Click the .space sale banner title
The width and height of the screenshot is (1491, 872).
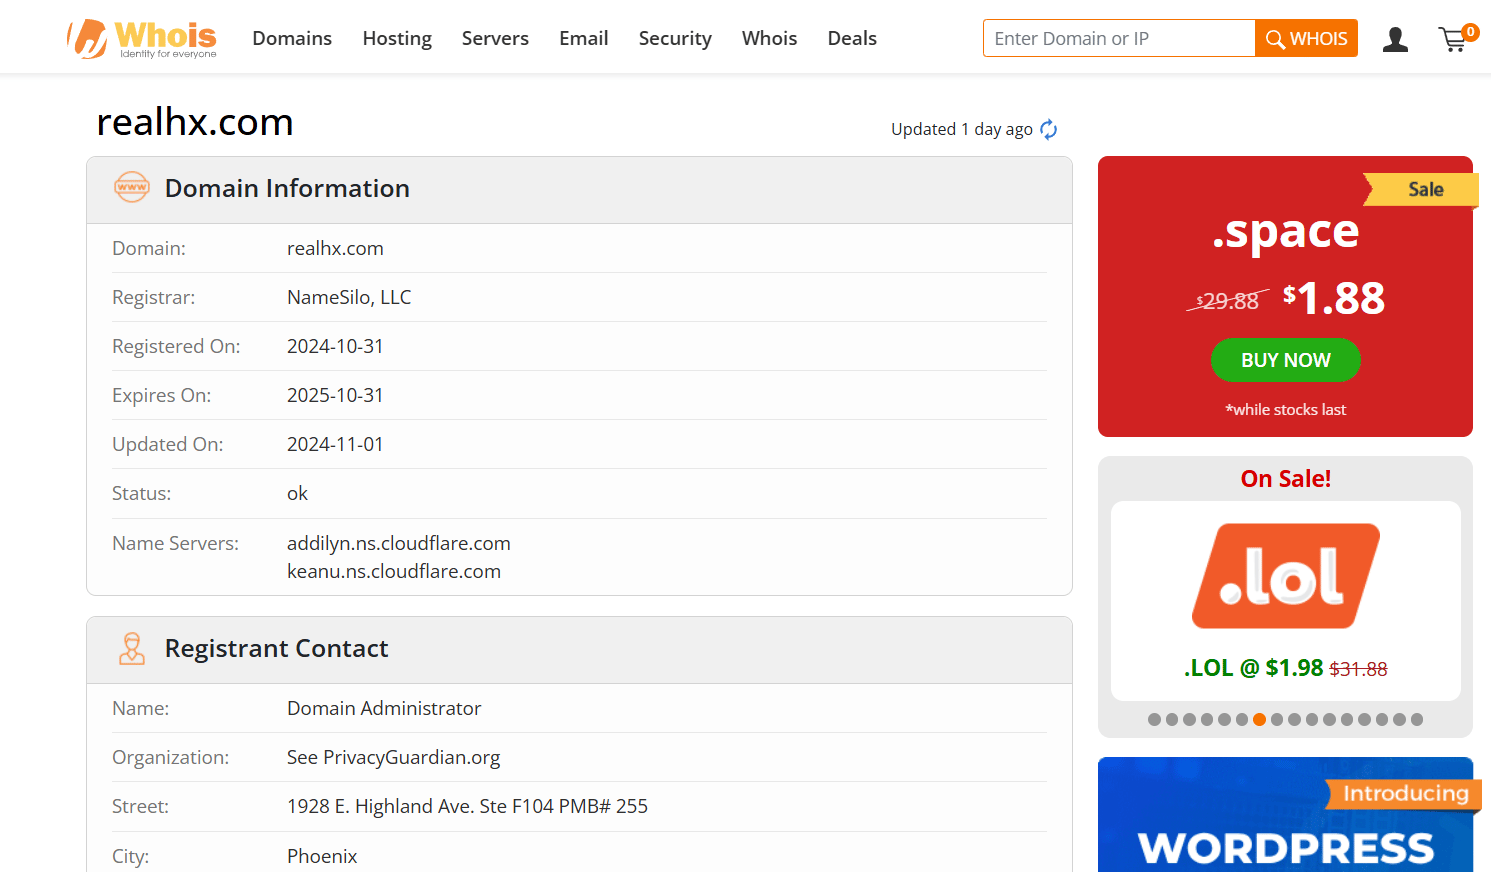click(1285, 232)
